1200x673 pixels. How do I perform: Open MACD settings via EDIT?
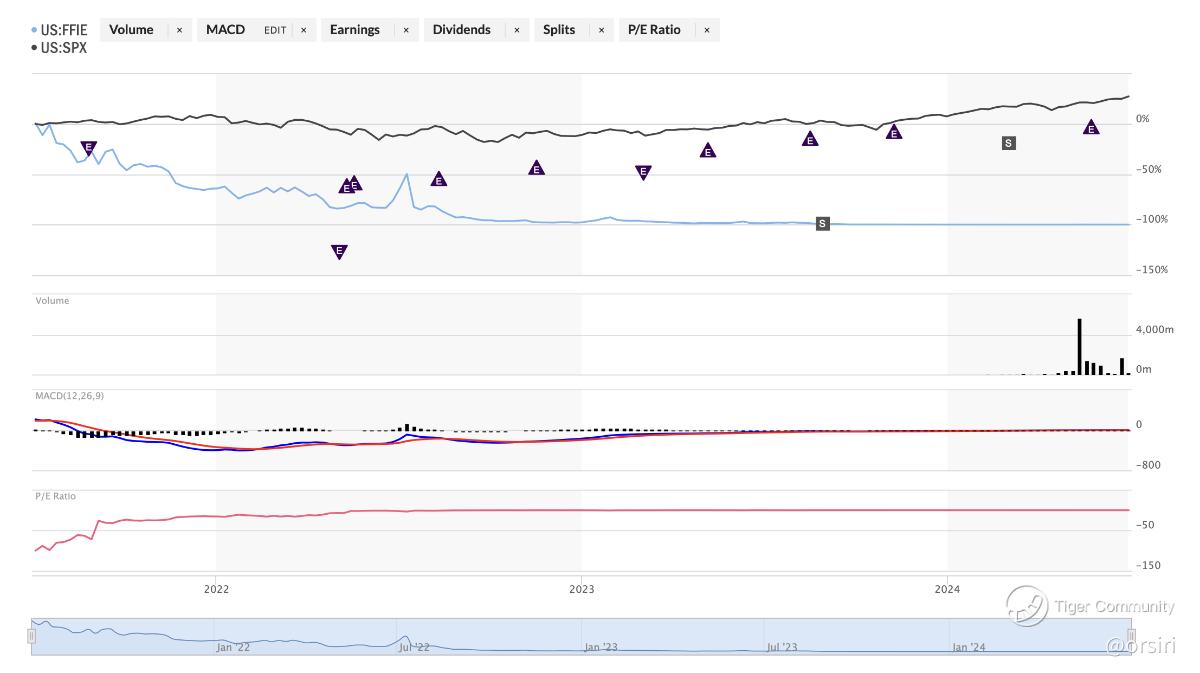275,30
